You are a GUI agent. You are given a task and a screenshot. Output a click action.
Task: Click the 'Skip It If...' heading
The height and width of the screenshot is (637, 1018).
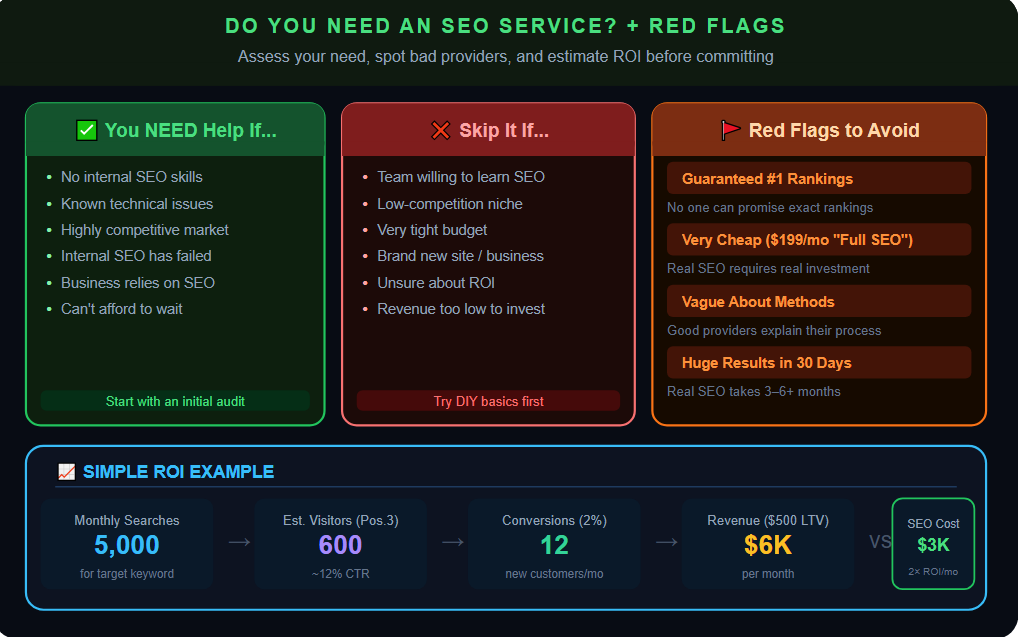[504, 131]
